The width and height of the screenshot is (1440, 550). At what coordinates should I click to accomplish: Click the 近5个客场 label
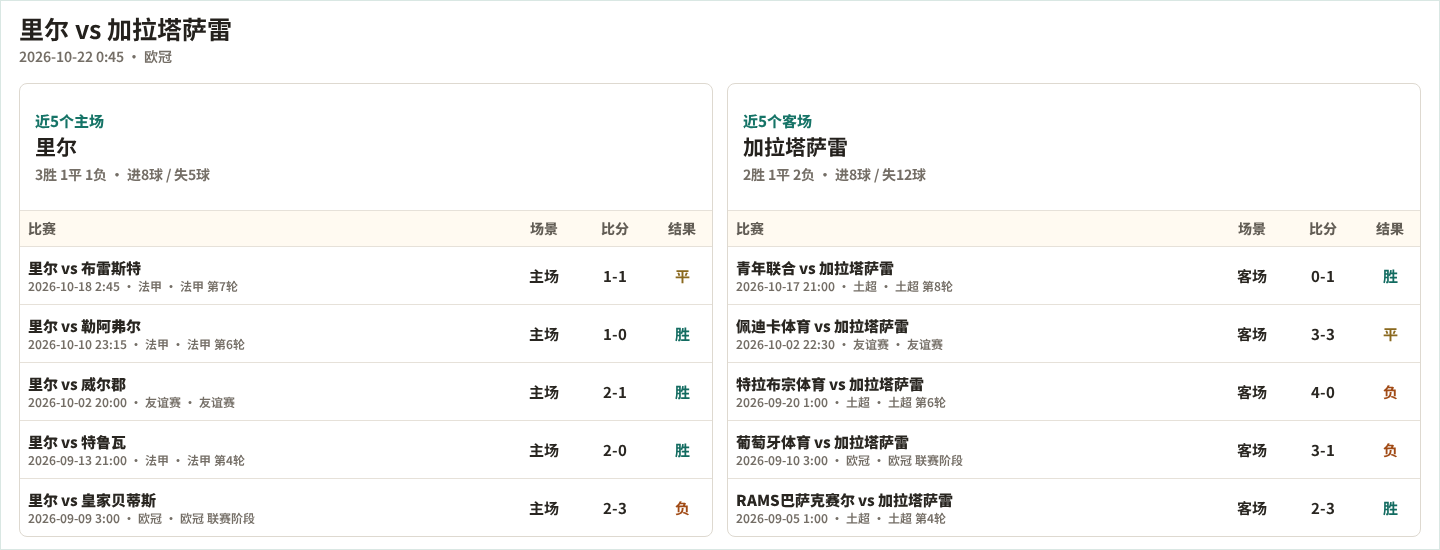[x=777, y=121]
